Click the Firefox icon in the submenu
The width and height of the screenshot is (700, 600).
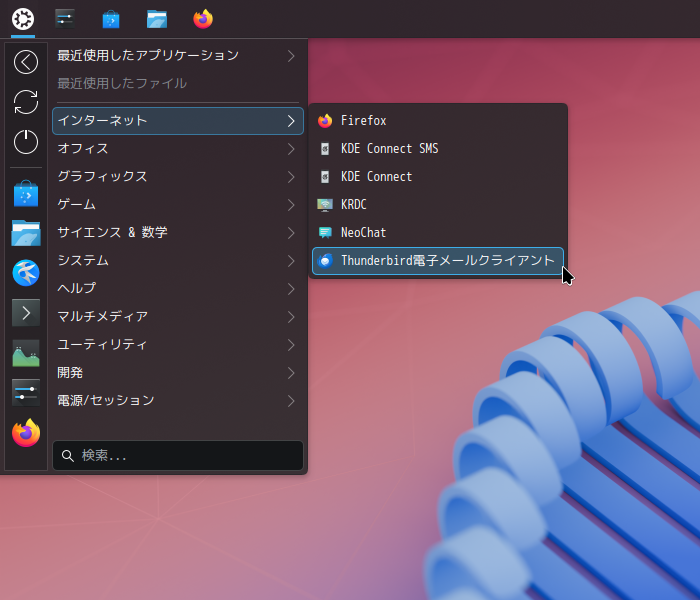[325, 121]
